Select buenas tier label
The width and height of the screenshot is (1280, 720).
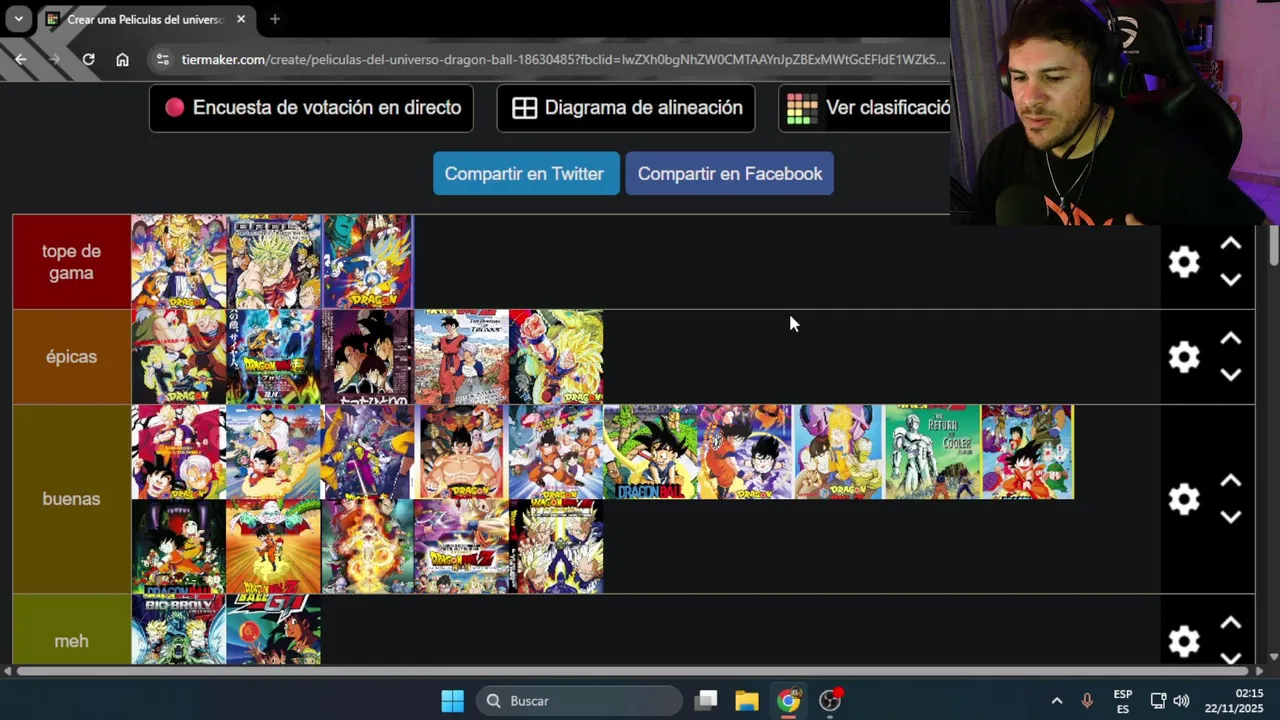pos(71,499)
